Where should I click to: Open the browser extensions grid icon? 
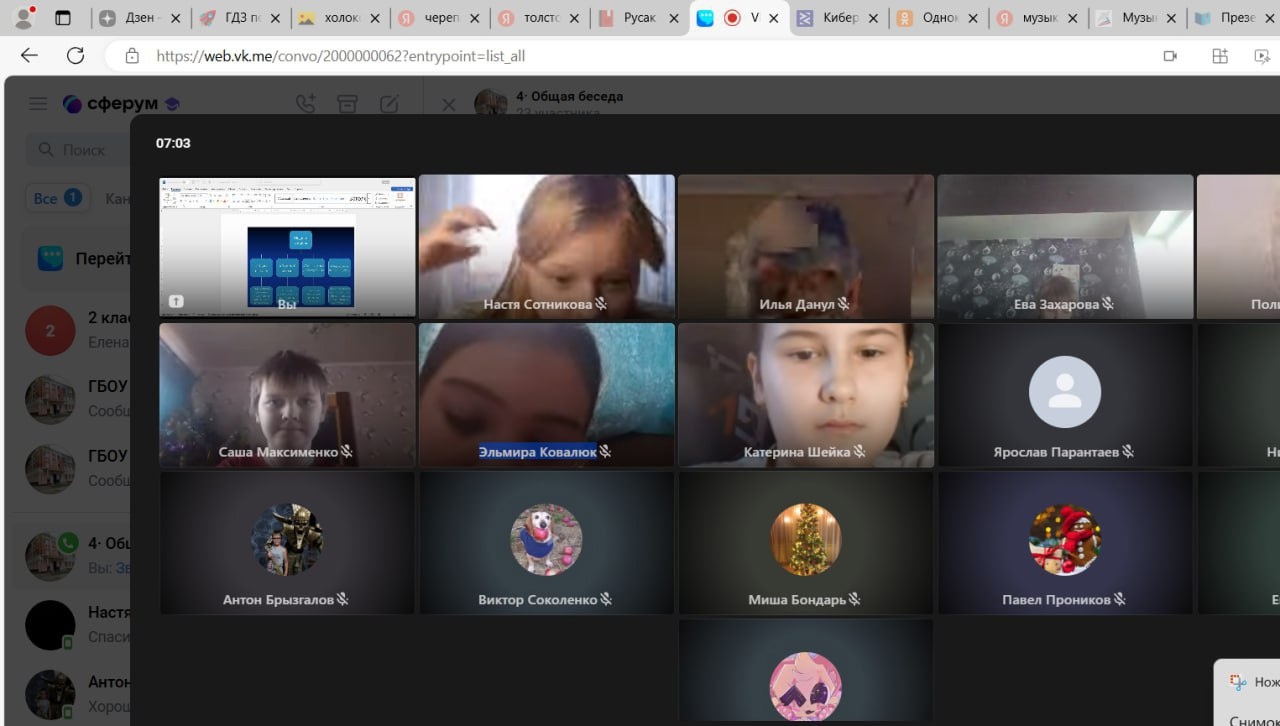tap(1220, 56)
